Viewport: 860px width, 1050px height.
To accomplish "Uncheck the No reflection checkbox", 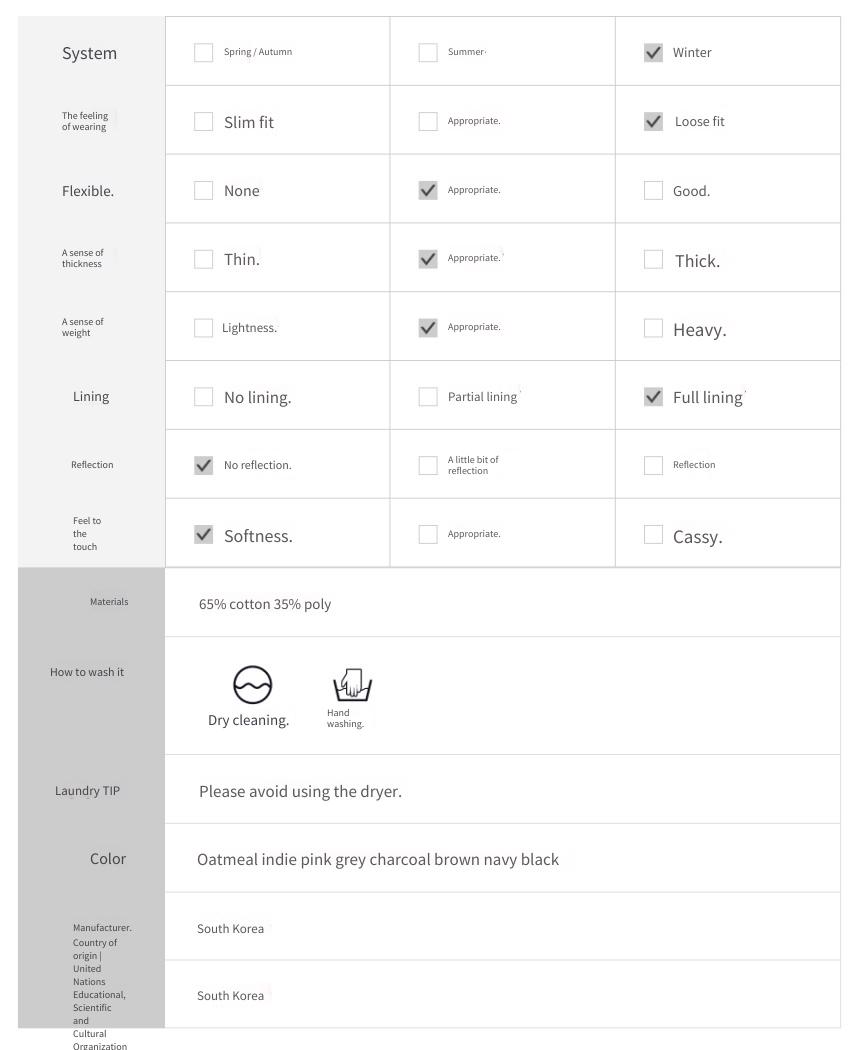I will coord(204,465).
